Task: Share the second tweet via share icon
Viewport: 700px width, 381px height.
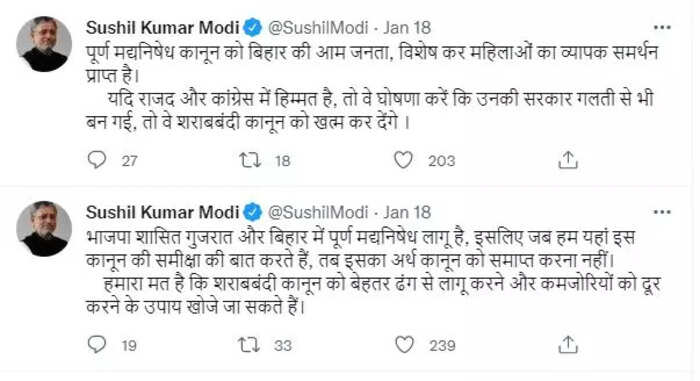Action: coord(568,345)
